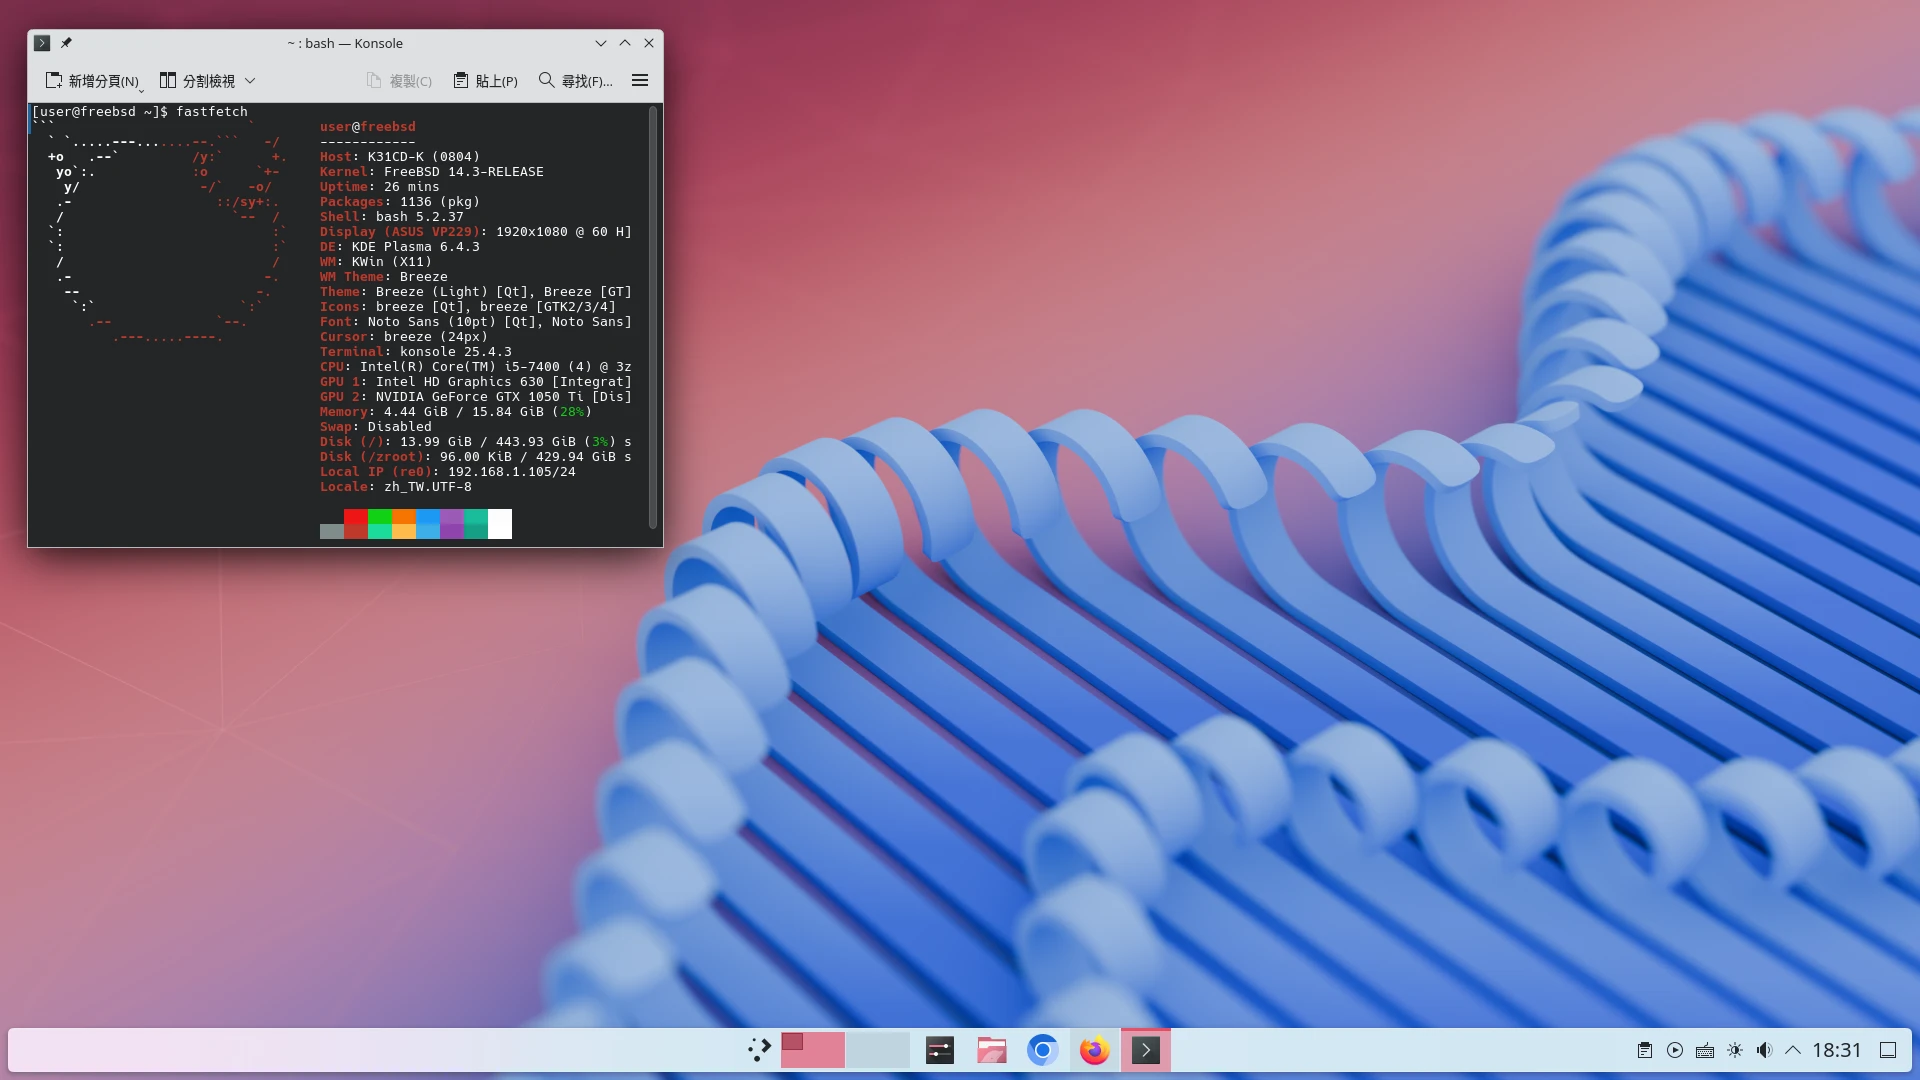1920x1080 pixels.
Task: Click Peek at Desktop button
Action: point(1888,1050)
